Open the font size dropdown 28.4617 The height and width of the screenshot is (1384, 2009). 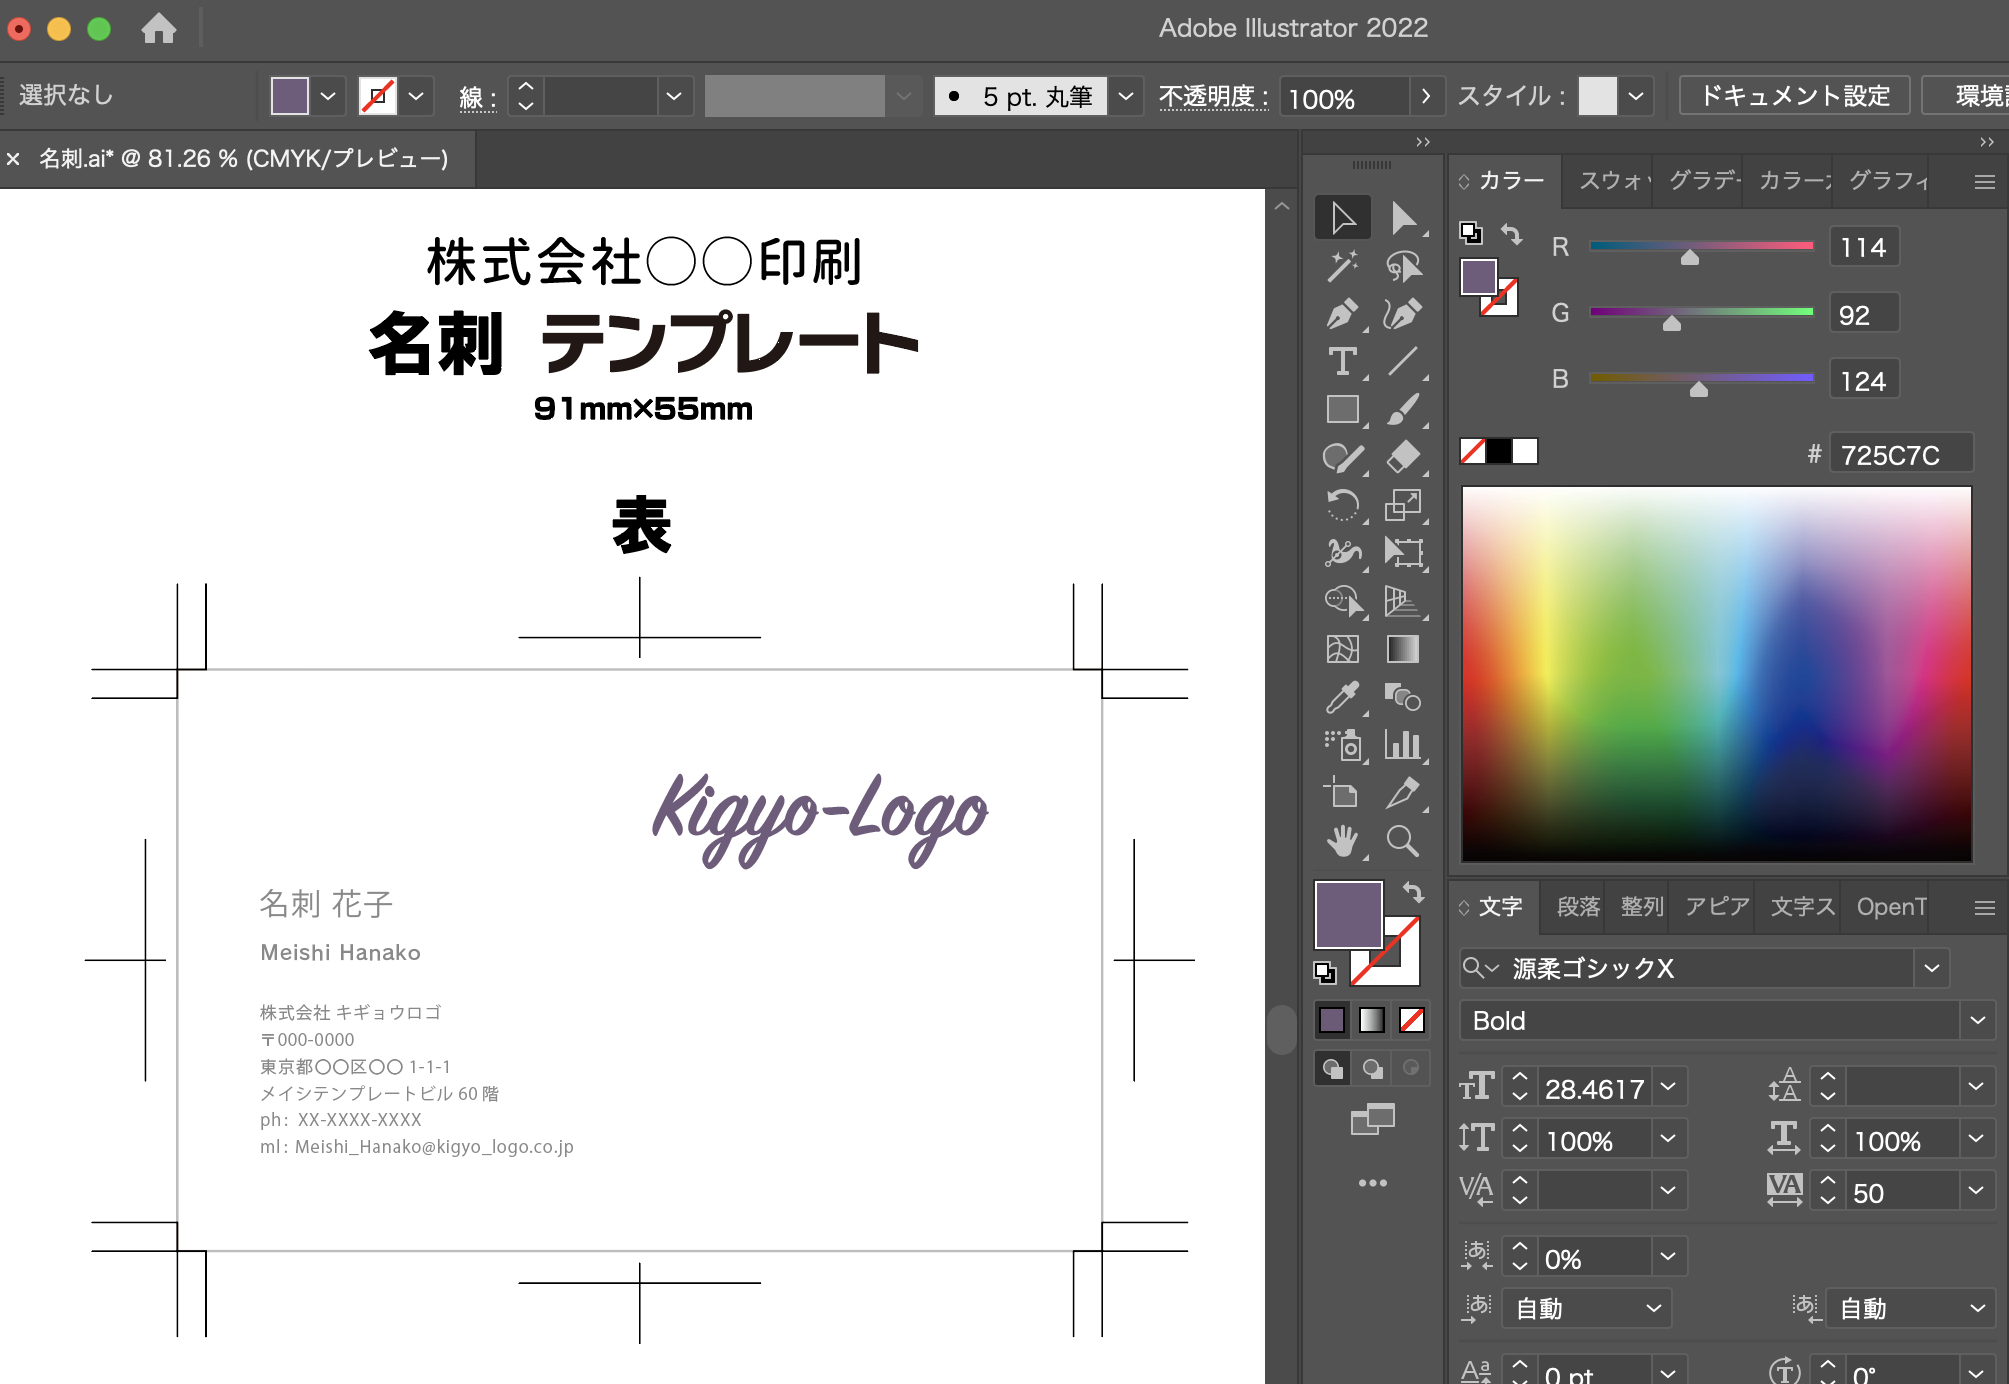click(x=1668, y=1087)
